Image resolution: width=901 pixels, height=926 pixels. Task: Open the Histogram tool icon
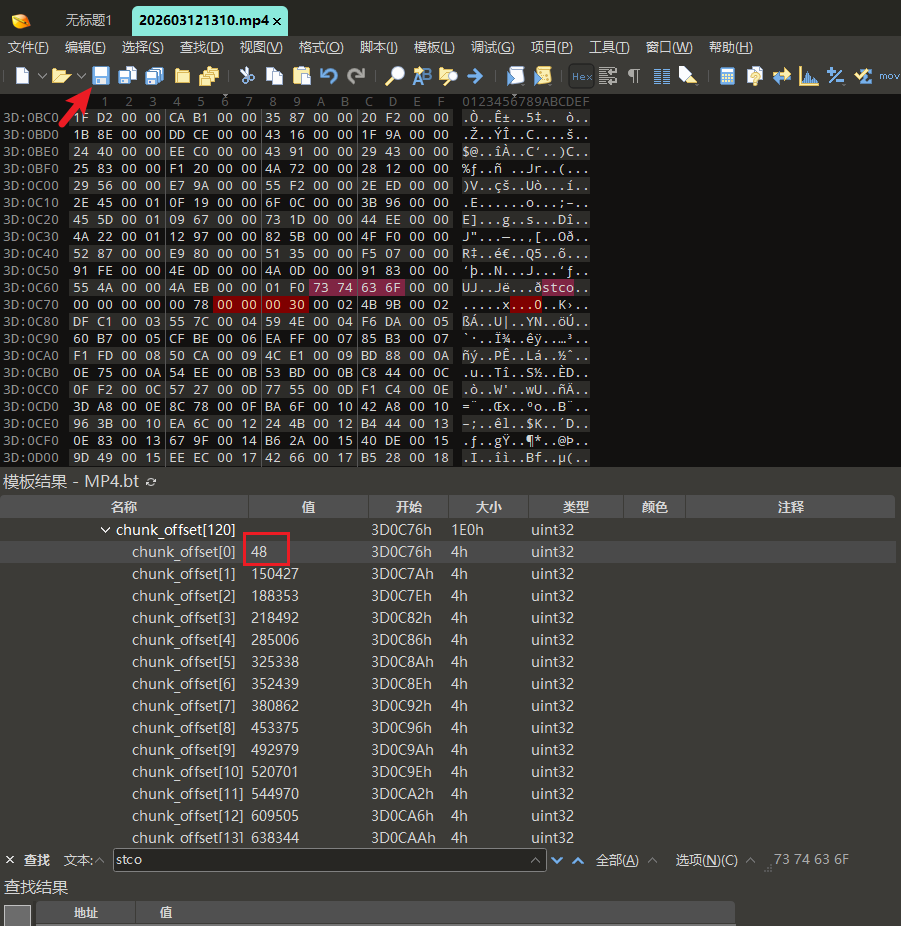(x=808, y=76)
